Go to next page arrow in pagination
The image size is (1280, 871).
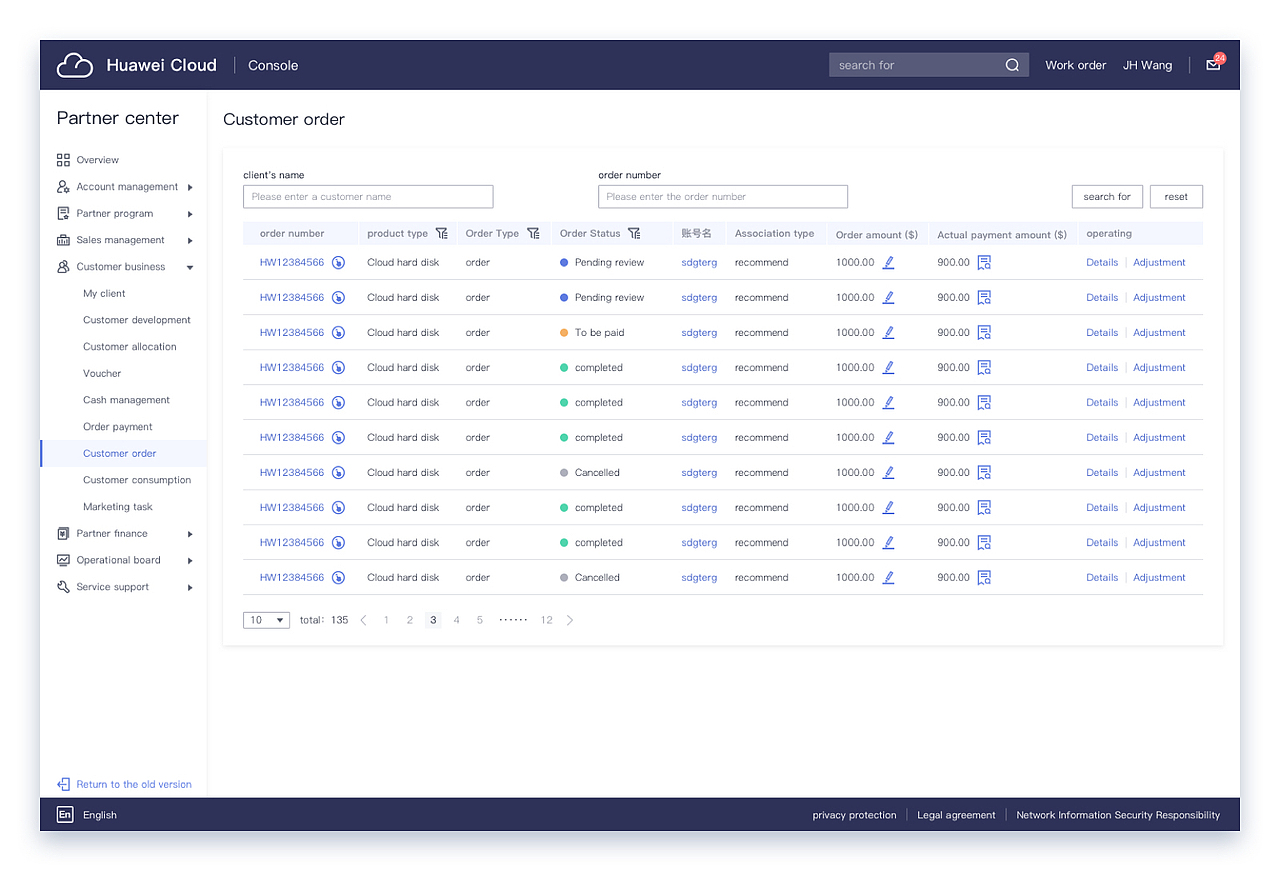coord(570,620)
